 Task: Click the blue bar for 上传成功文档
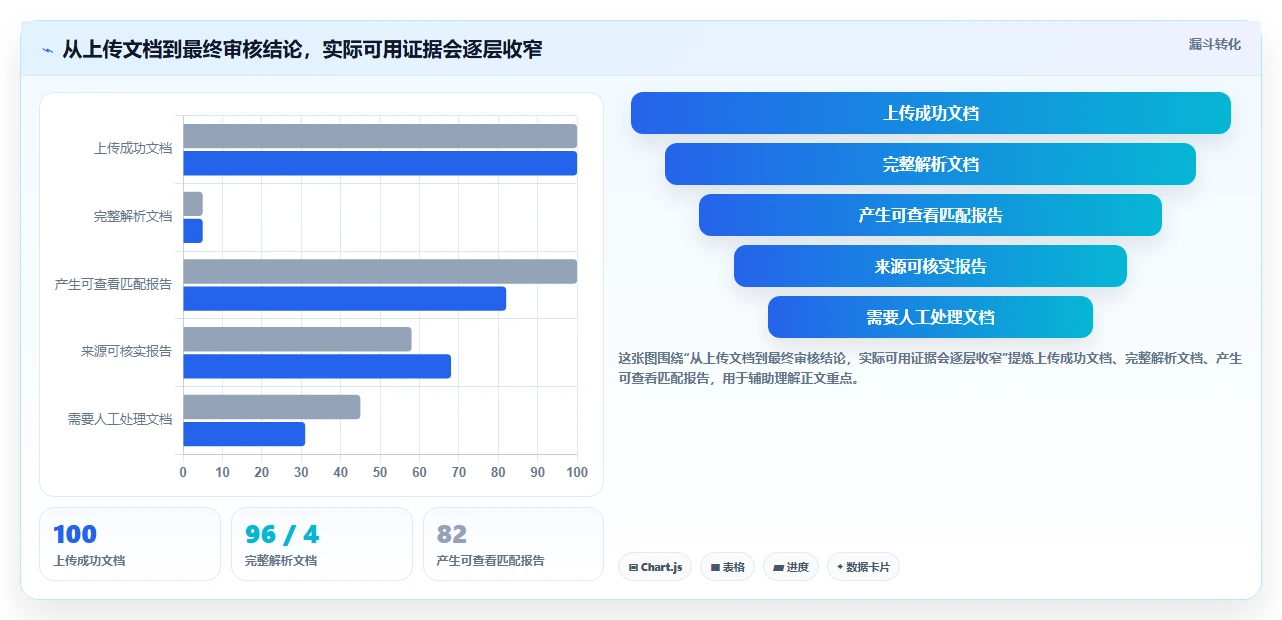tap(380, 163)
